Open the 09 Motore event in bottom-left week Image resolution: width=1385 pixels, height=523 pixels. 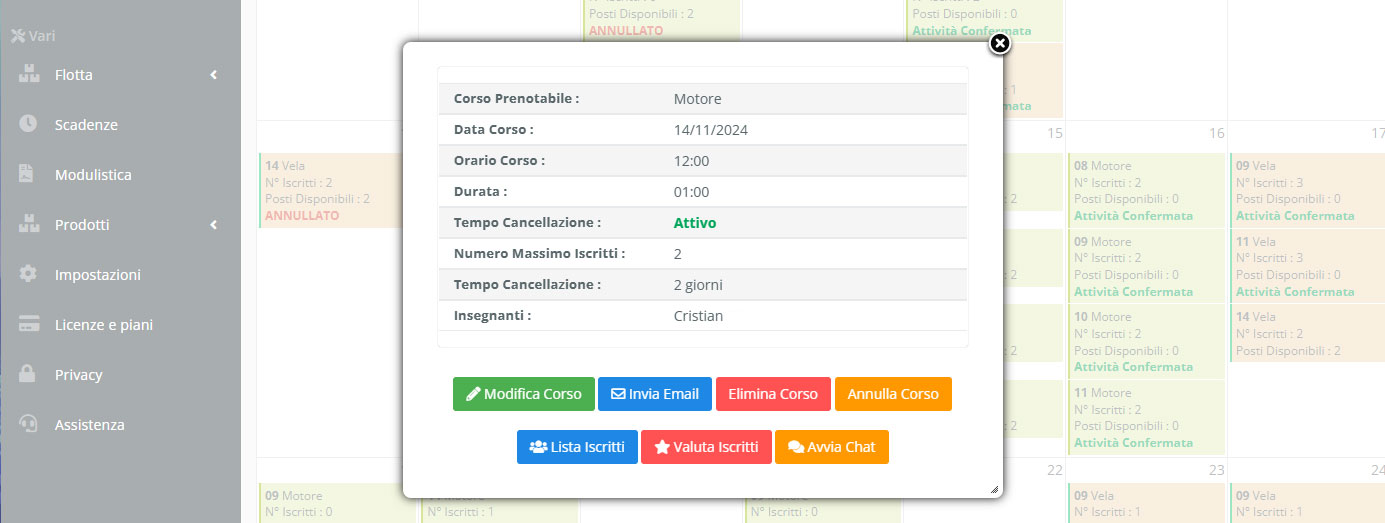tap(336, 503)
